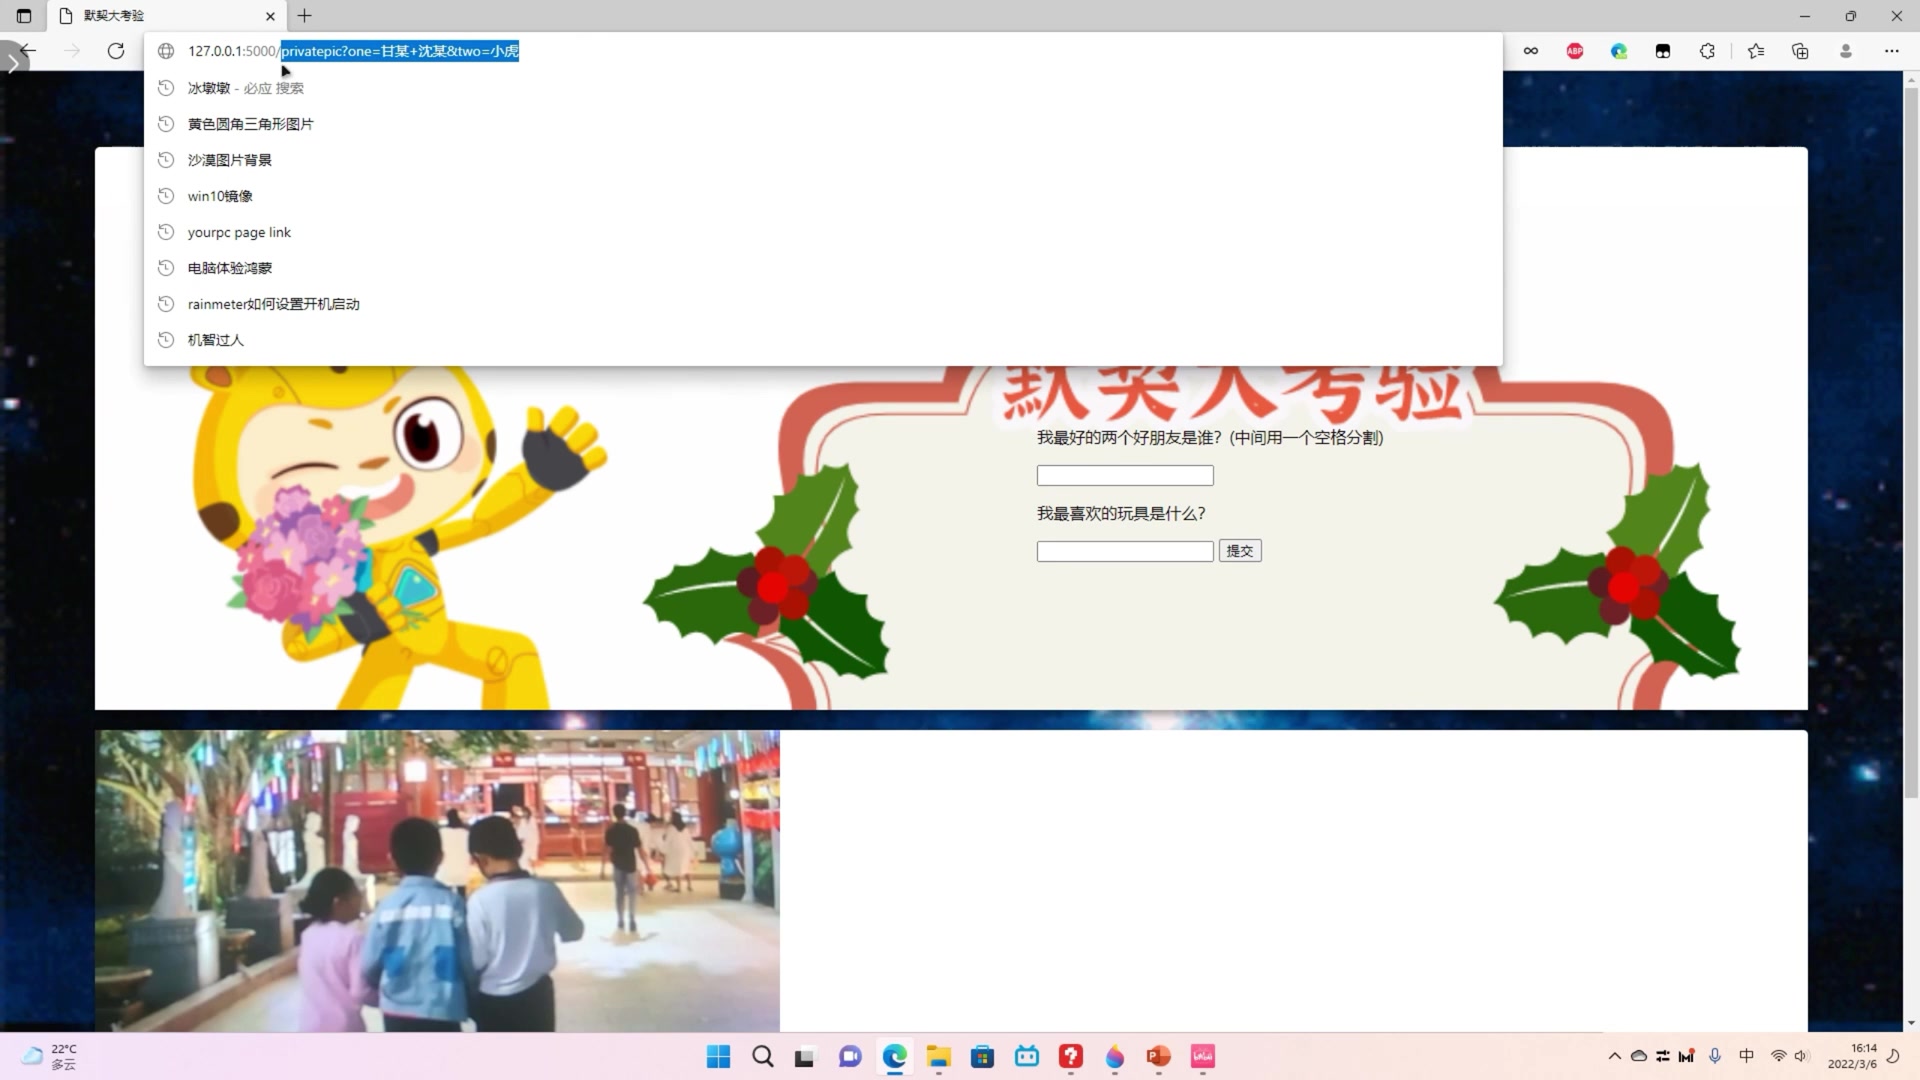Image resolution: width=1920 pixels, height=1080 pixels.
Task: Open the Tampermonkey extension icon
Action: click(1663, 51)
